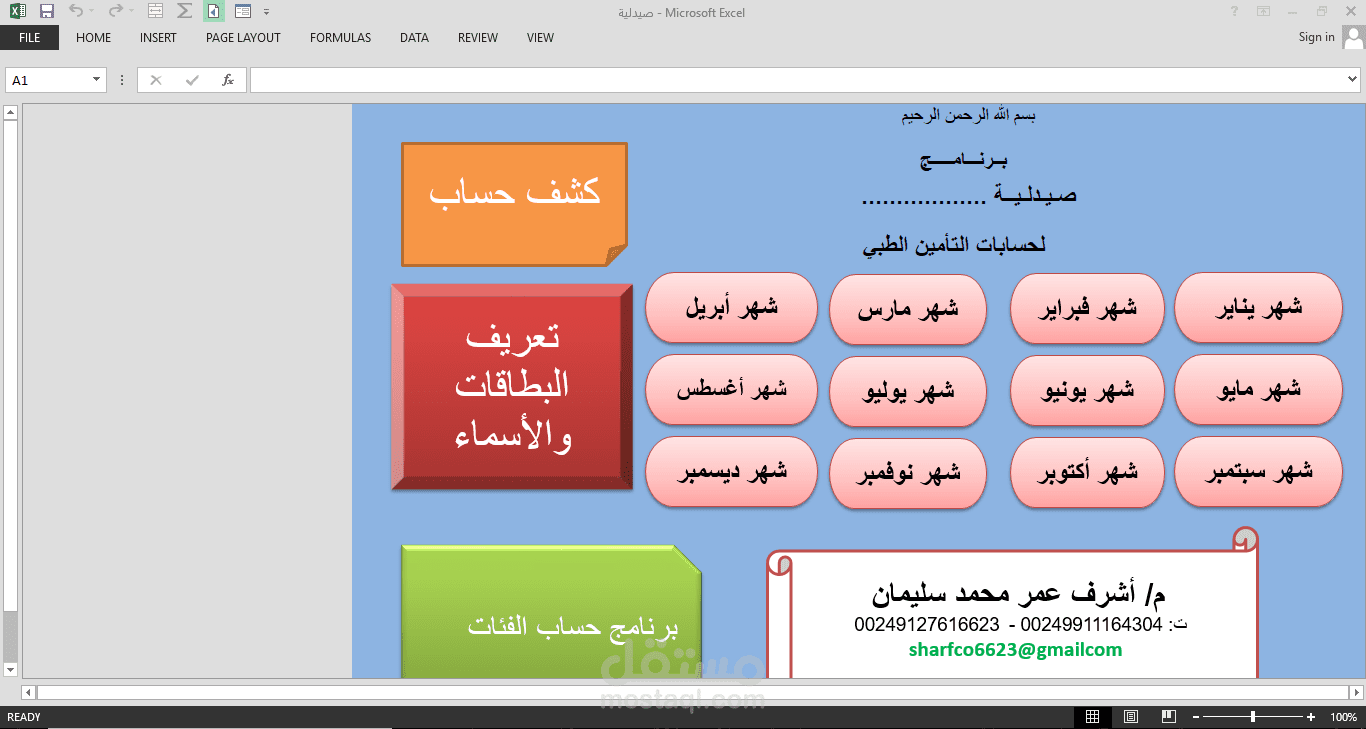Open the شهر ديسمبر month button

click(x=732, y=472)
